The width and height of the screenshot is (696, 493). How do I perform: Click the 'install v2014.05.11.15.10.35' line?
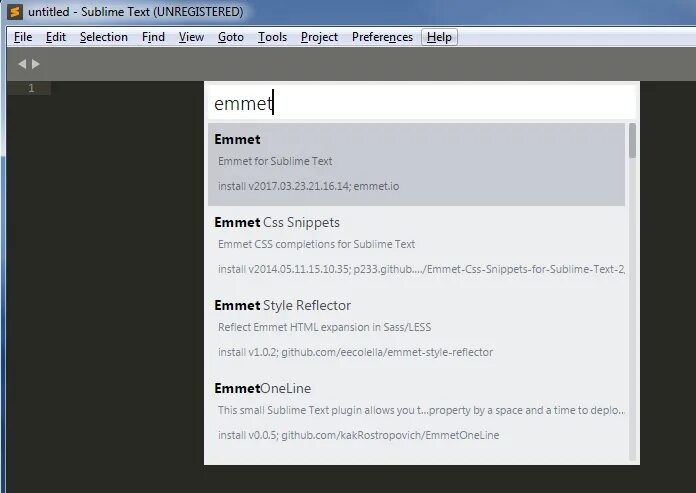[x=421, y=269]
